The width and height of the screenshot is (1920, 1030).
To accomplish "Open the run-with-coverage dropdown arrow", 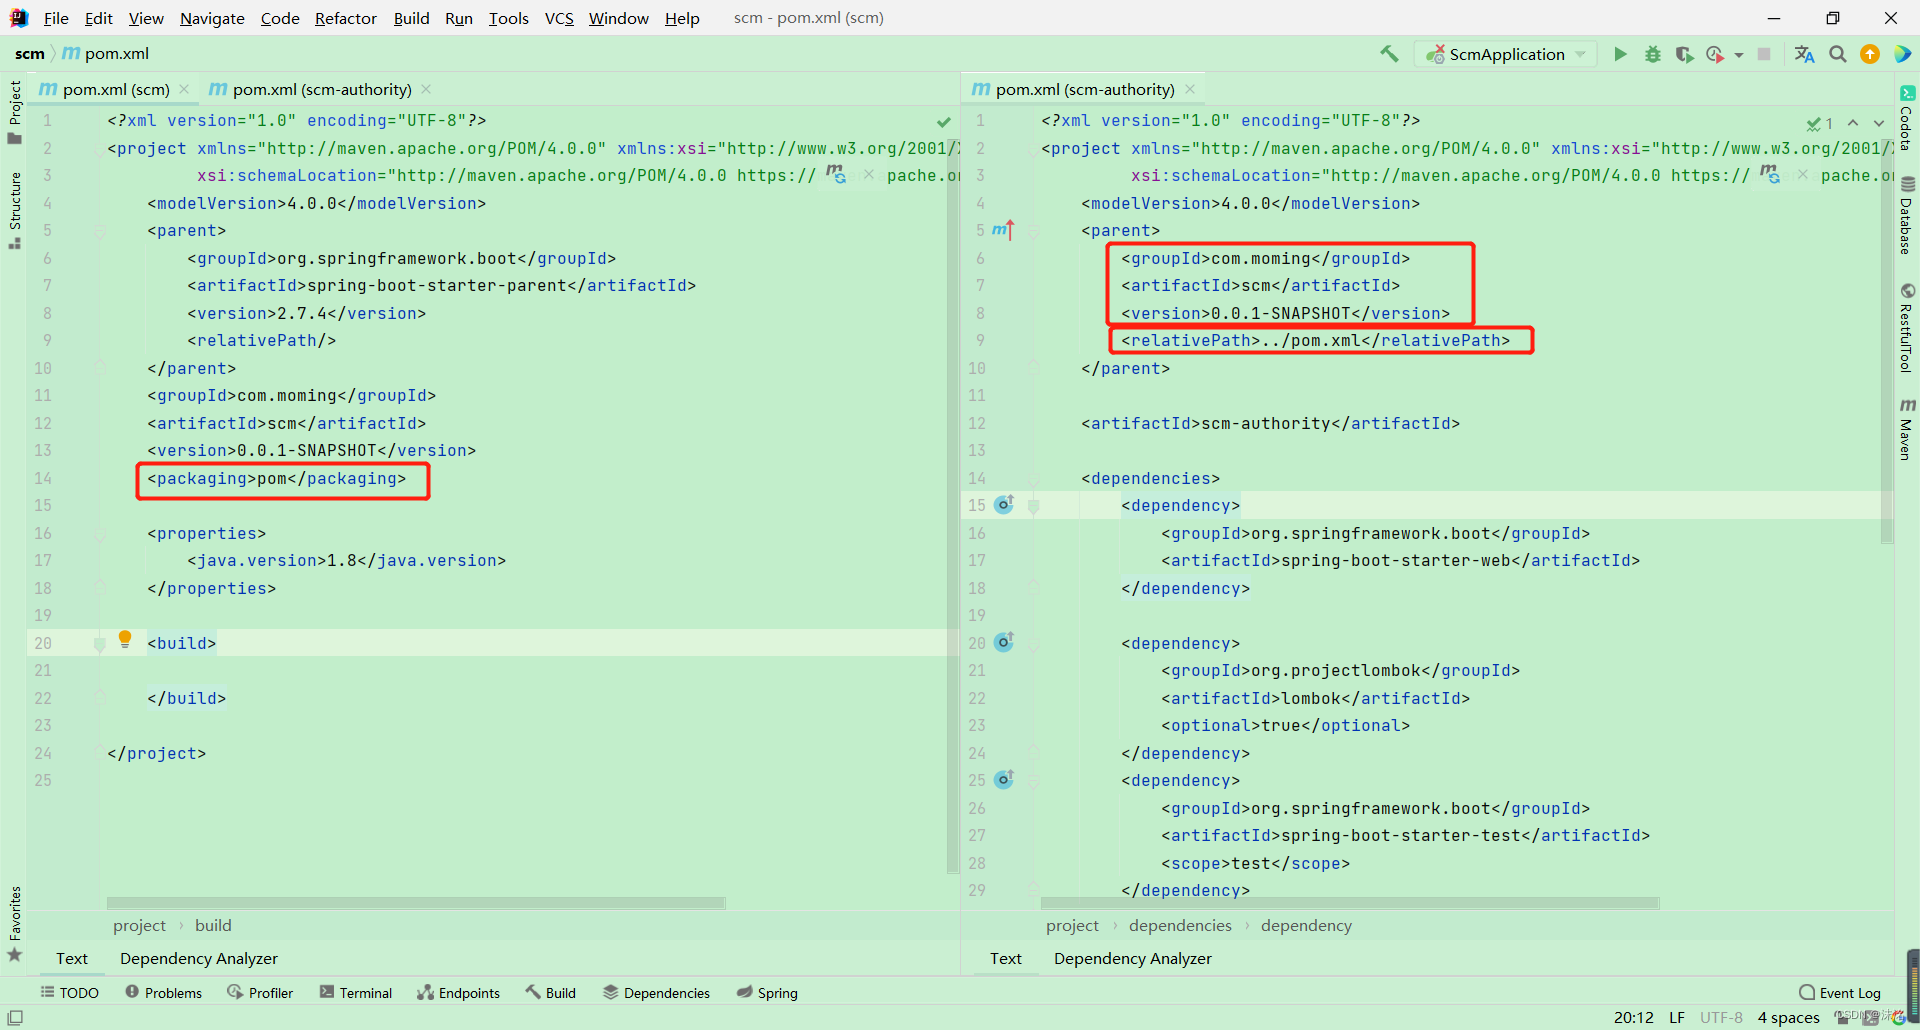I will (1740, 54).
